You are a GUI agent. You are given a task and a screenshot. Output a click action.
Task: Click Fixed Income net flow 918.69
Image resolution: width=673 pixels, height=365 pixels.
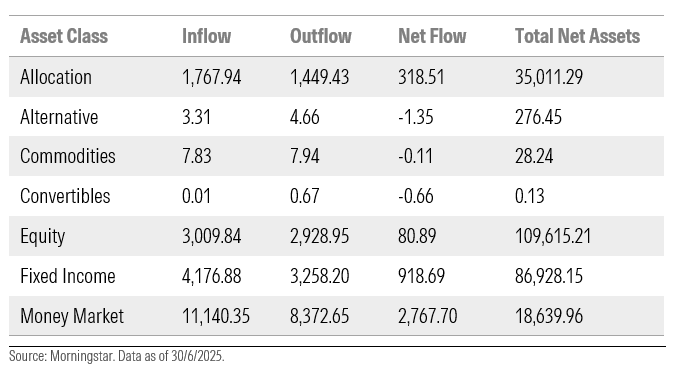(421, 276)
